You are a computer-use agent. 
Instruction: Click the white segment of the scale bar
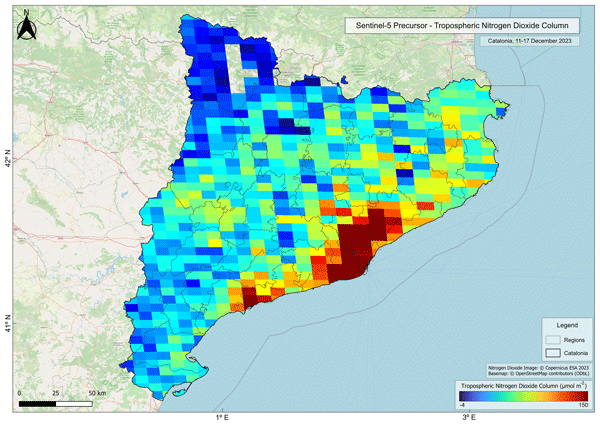pyautogui.click(x=76, y=403)
